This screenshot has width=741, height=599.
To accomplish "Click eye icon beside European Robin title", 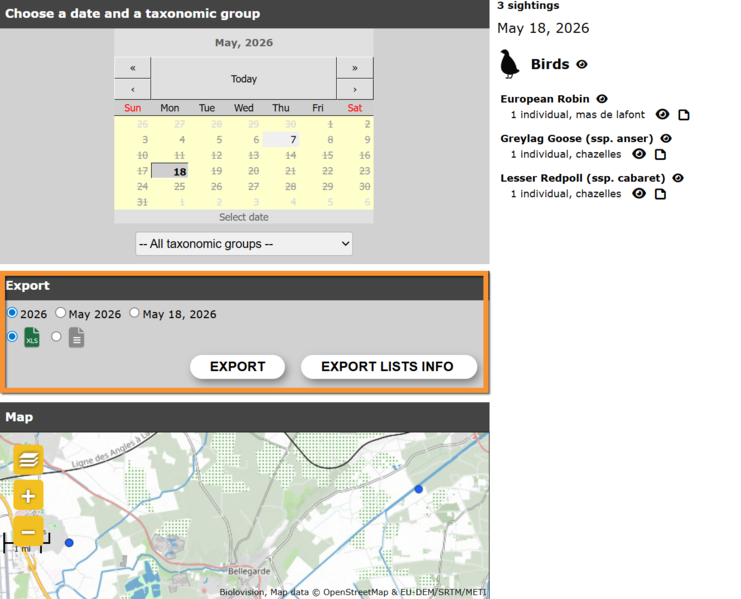I will tap(602, 99).
